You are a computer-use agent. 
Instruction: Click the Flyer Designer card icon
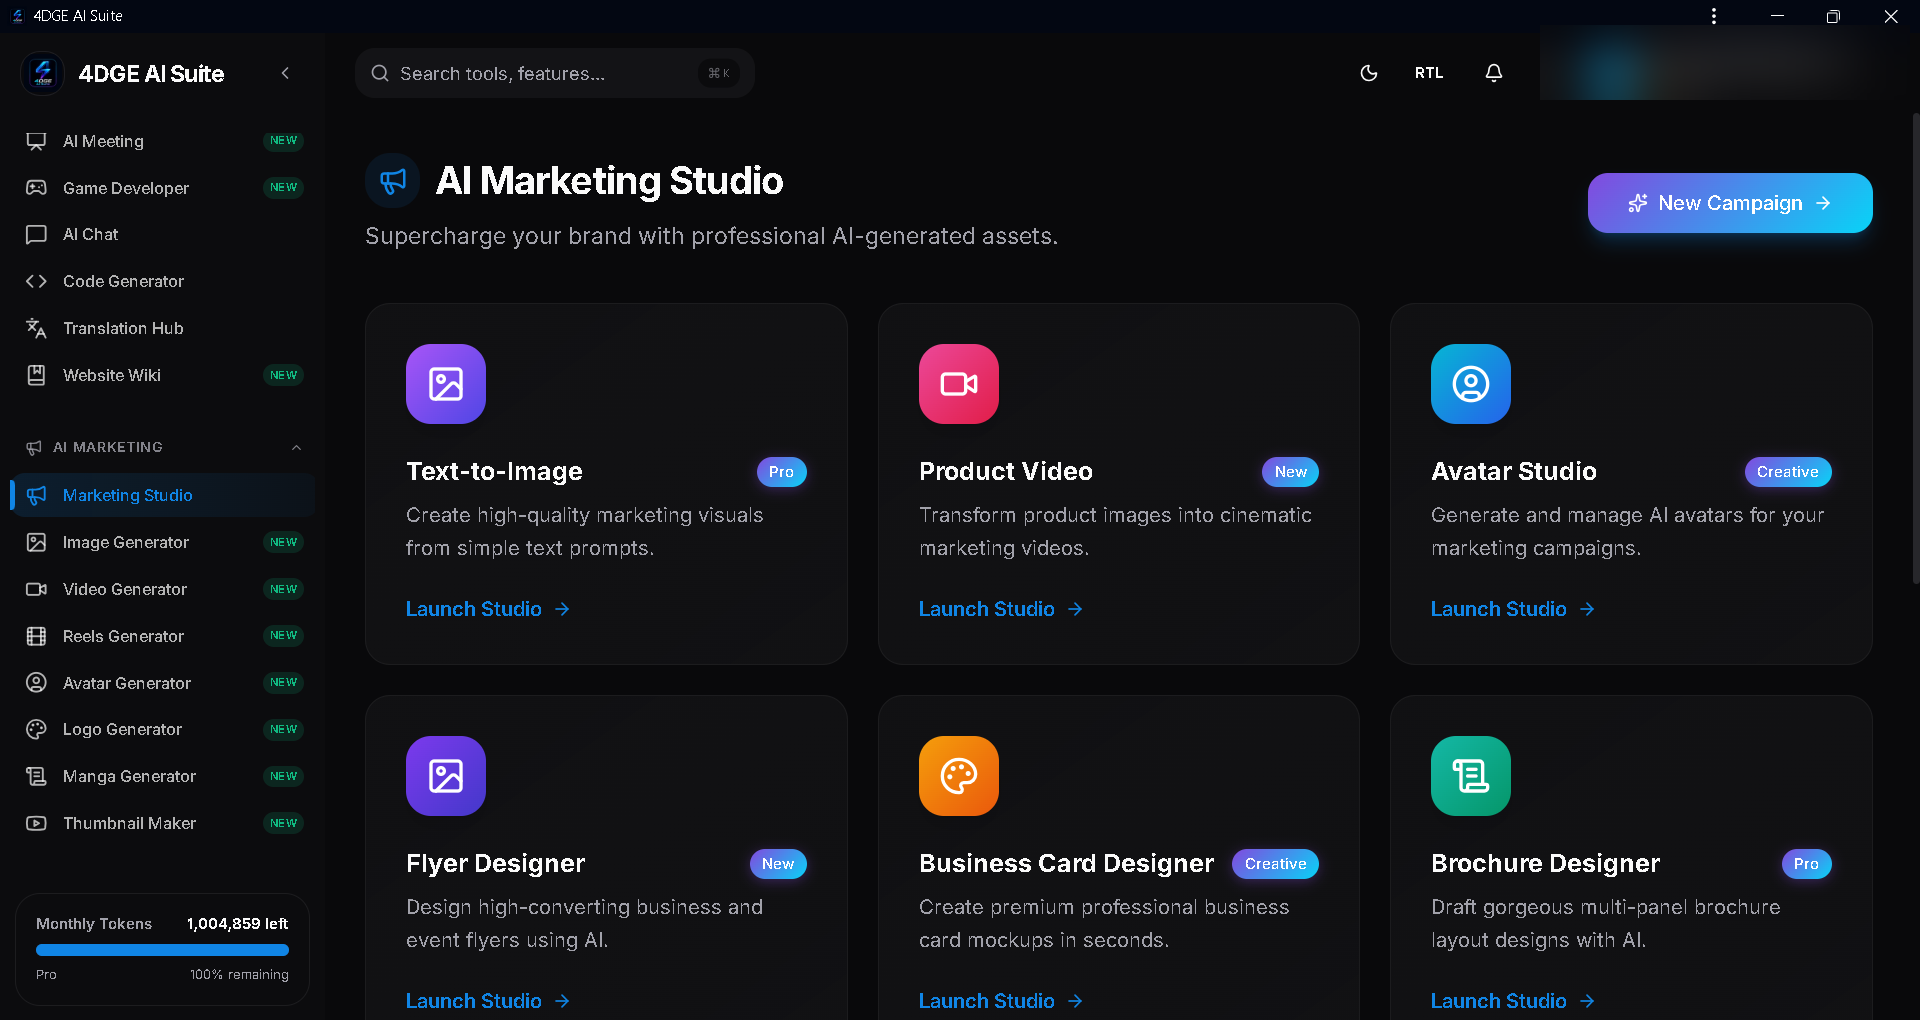coord(446,776)
